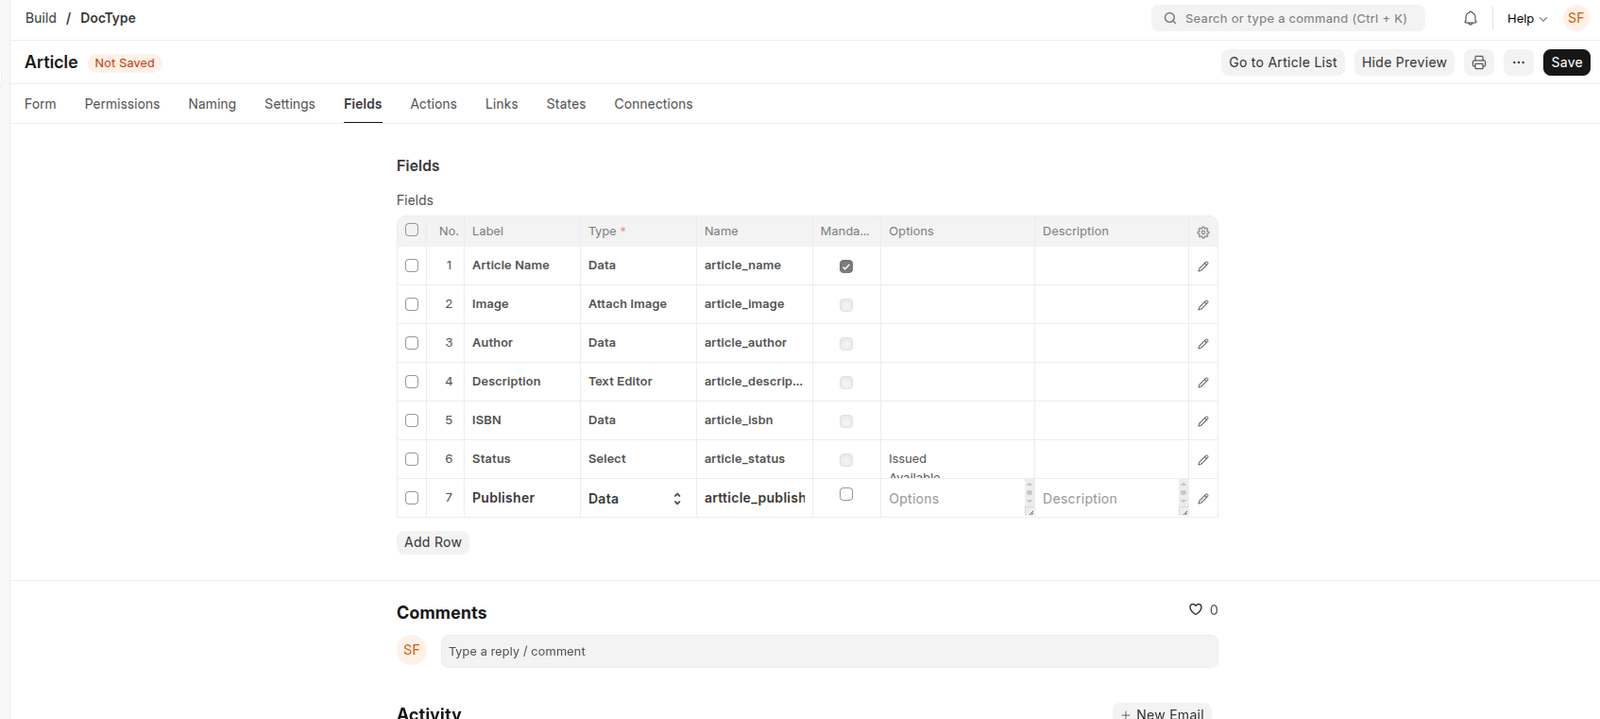The image size is (1600, 719).
Task: Switch to the Permissions tab
Action: 122,104
